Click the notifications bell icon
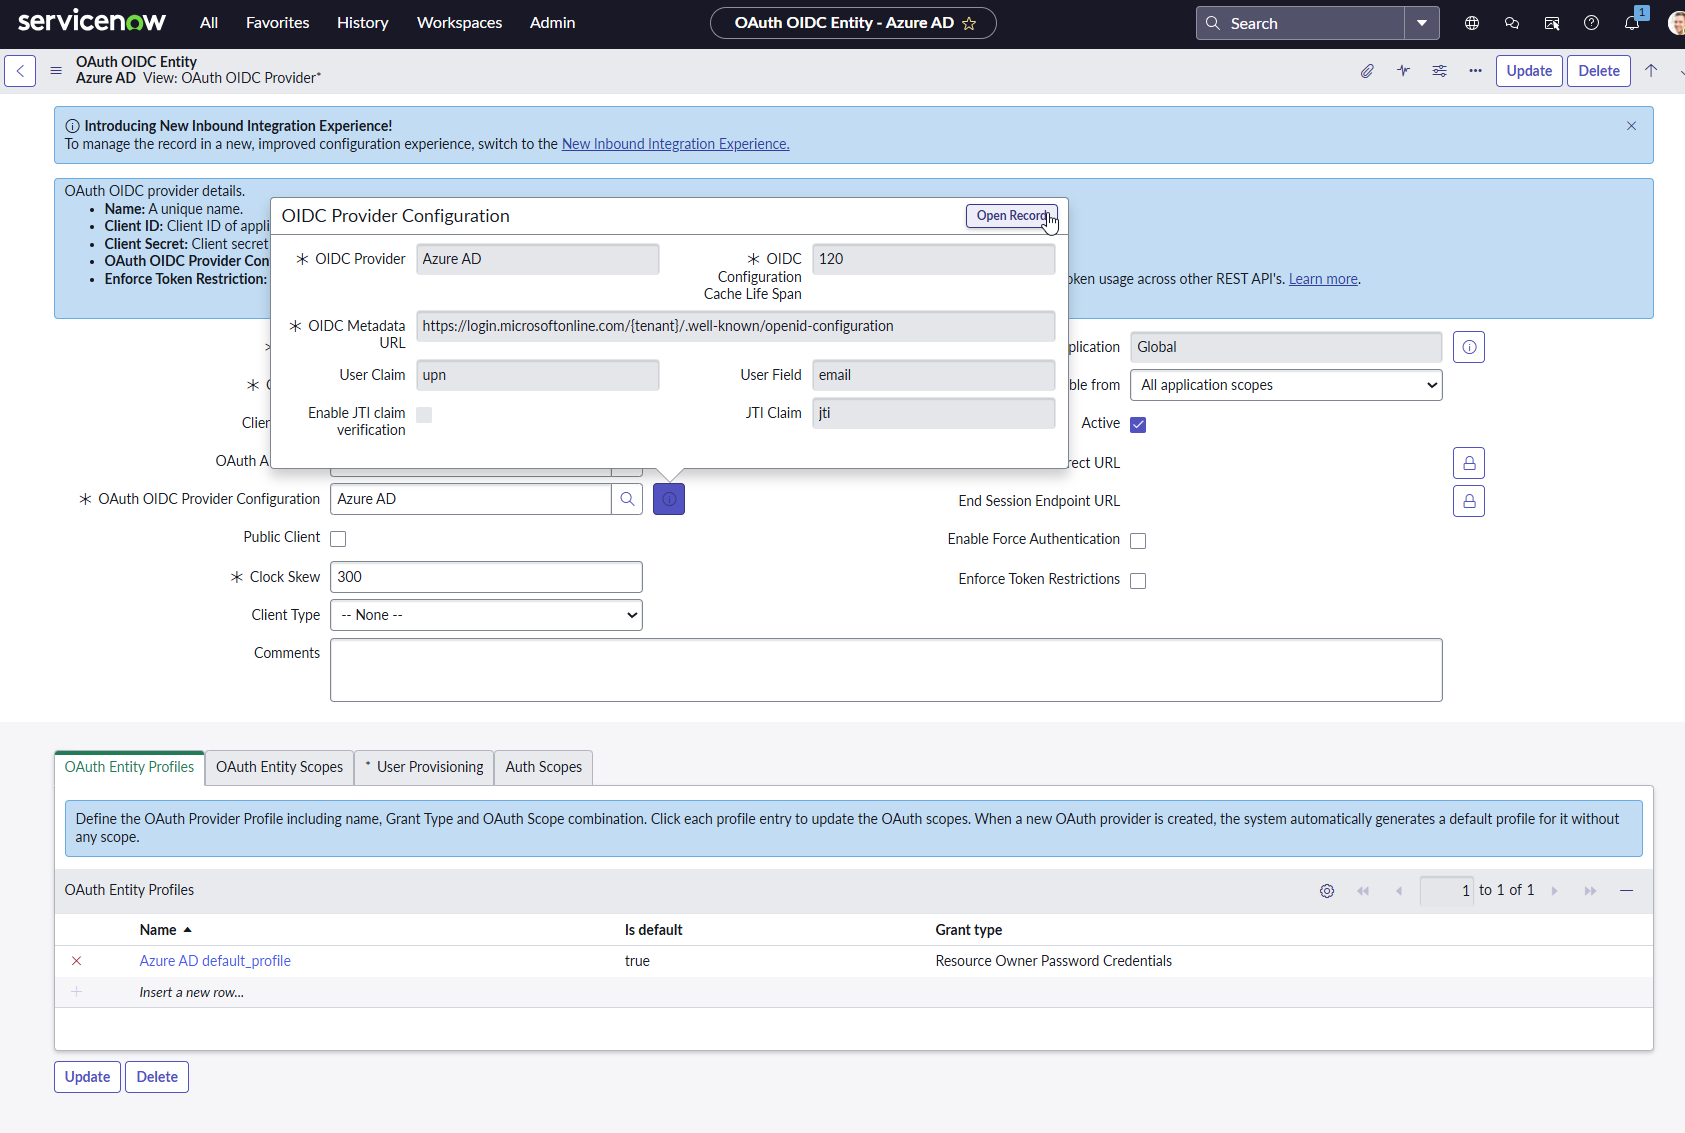The width and height of the screenshot is (1685, 1133). coord(1631,23)
